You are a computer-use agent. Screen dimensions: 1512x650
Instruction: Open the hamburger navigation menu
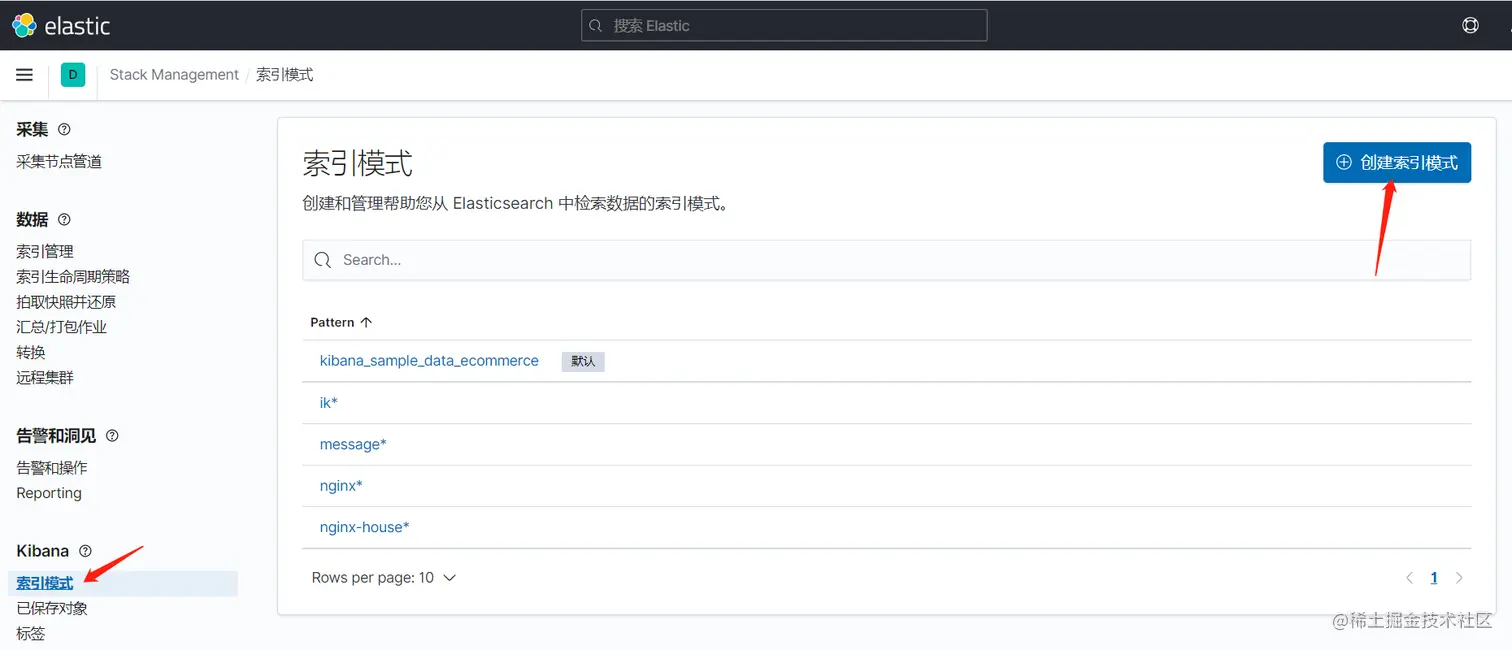(25, 75)
